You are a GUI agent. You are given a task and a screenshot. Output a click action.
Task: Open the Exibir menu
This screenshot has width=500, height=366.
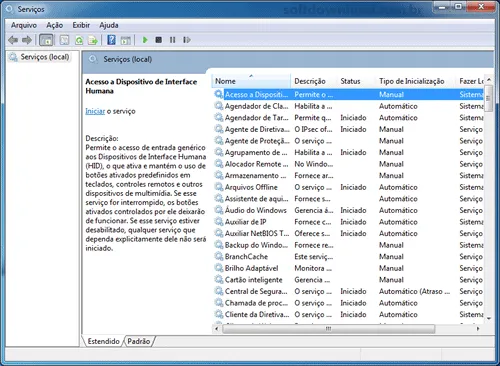81,25
